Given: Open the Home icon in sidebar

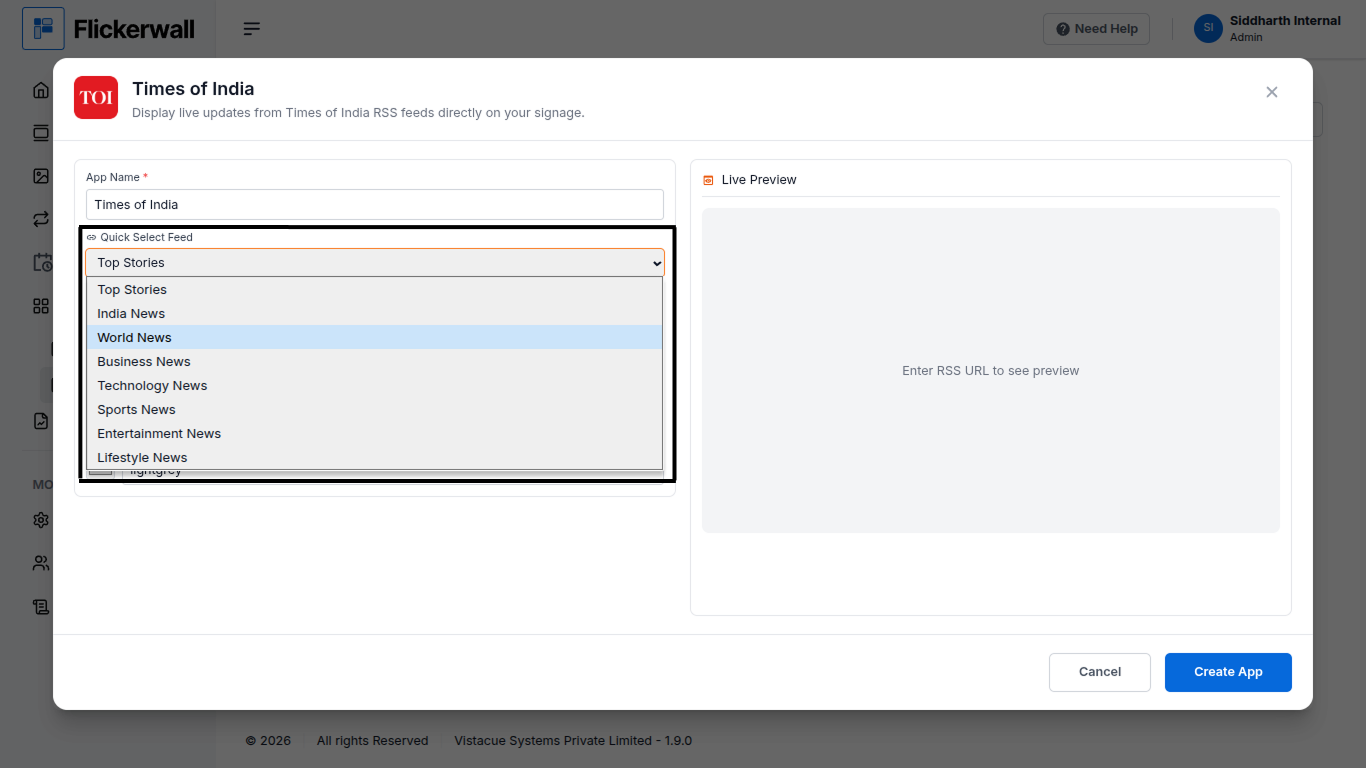Looking at the screenshot, I should (x=41, y=90).
